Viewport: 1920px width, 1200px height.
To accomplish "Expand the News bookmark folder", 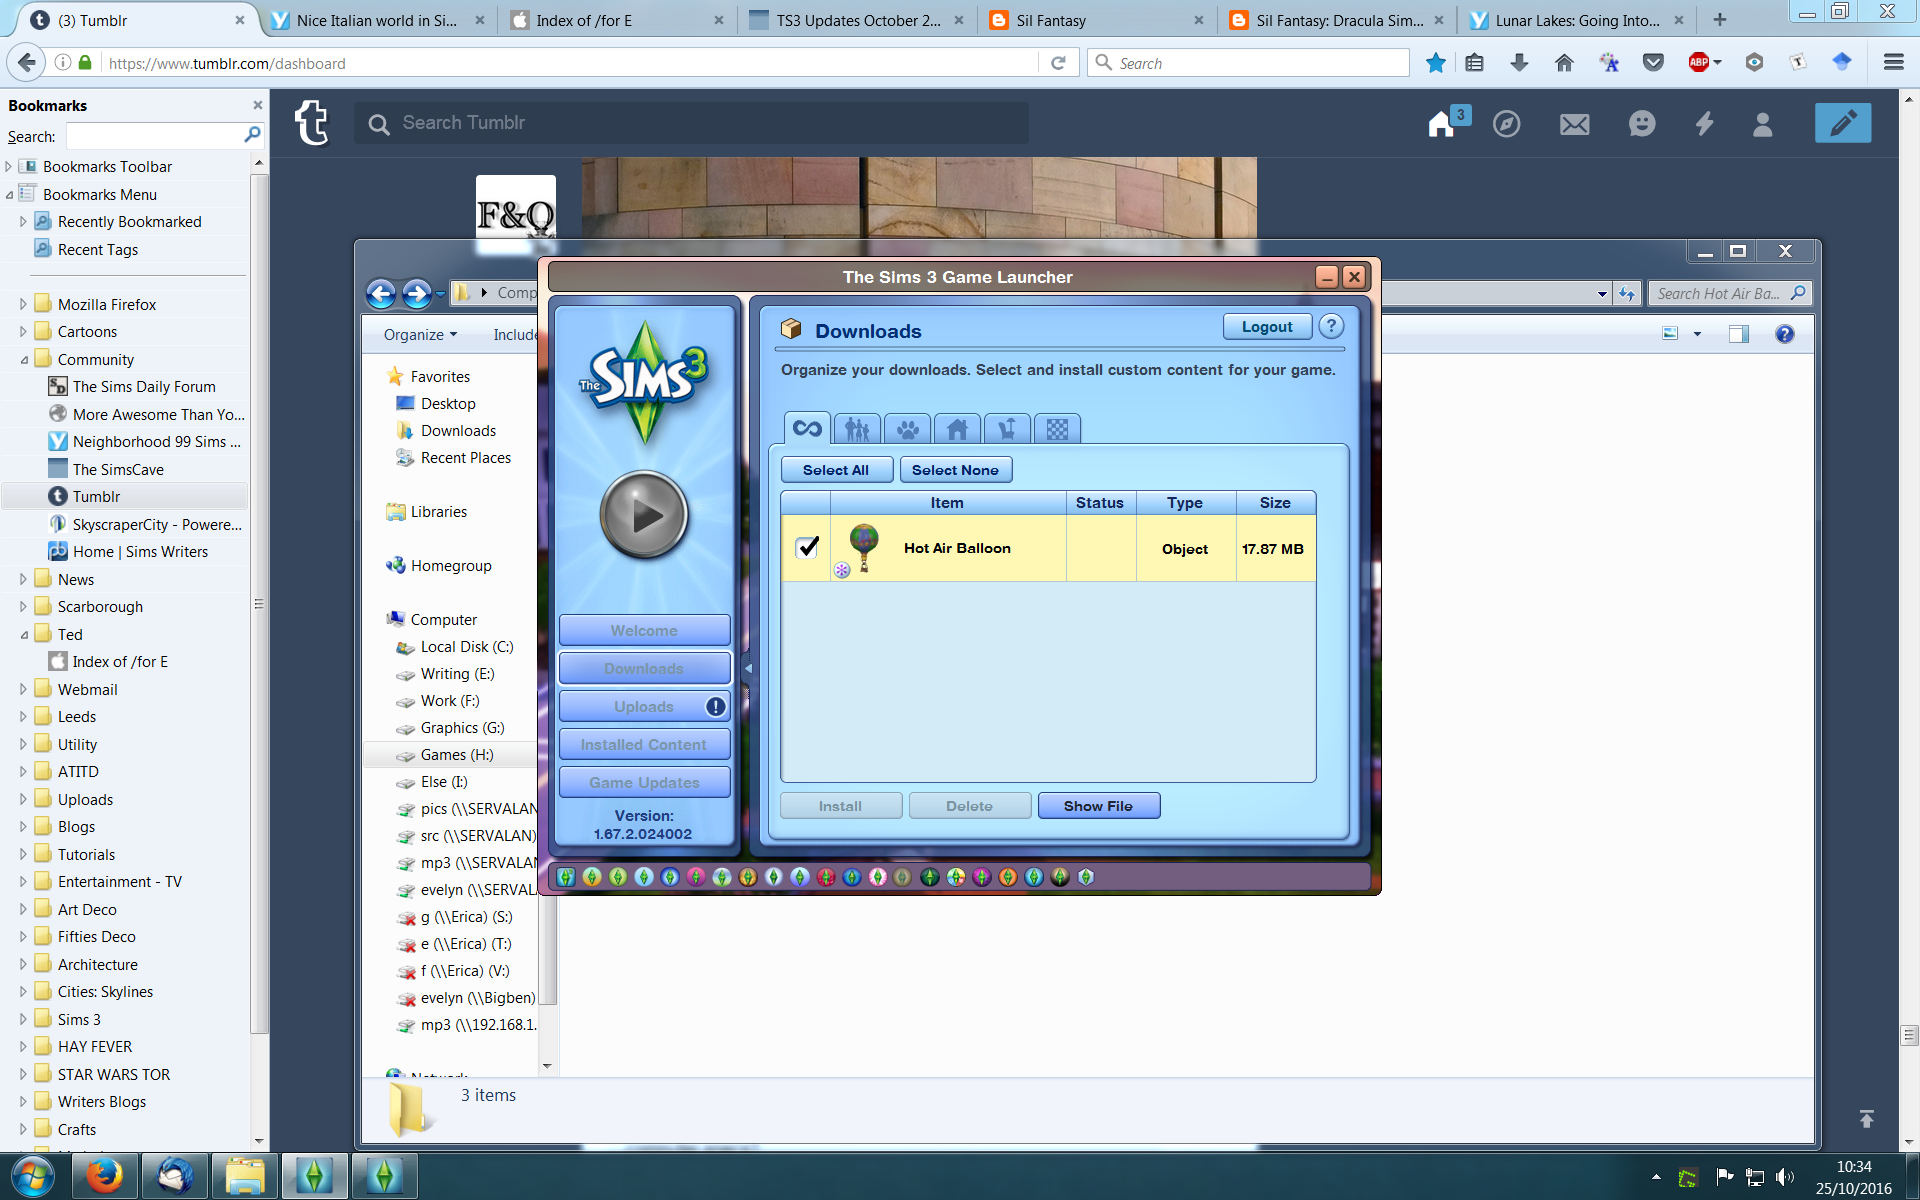I will [24, 579].
